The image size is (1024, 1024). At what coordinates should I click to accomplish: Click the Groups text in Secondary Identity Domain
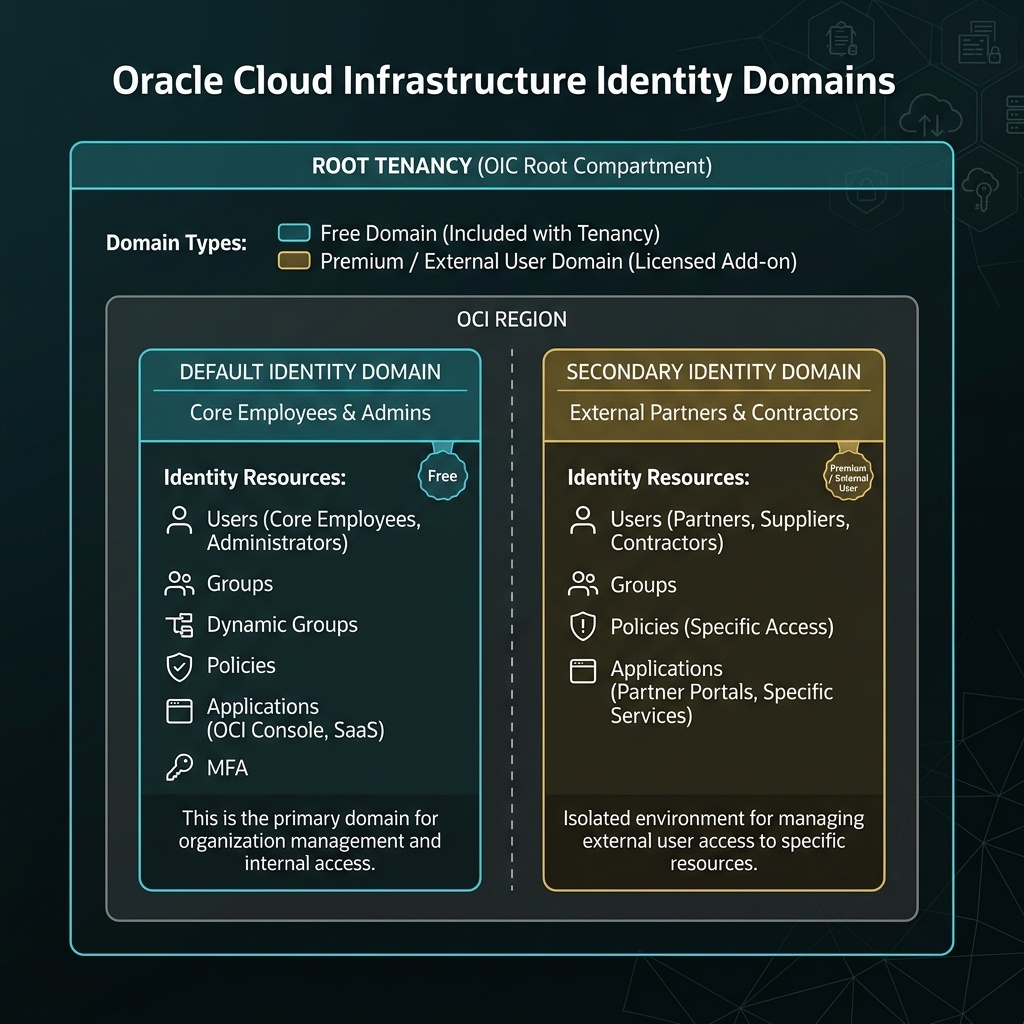tap(643, 585)
